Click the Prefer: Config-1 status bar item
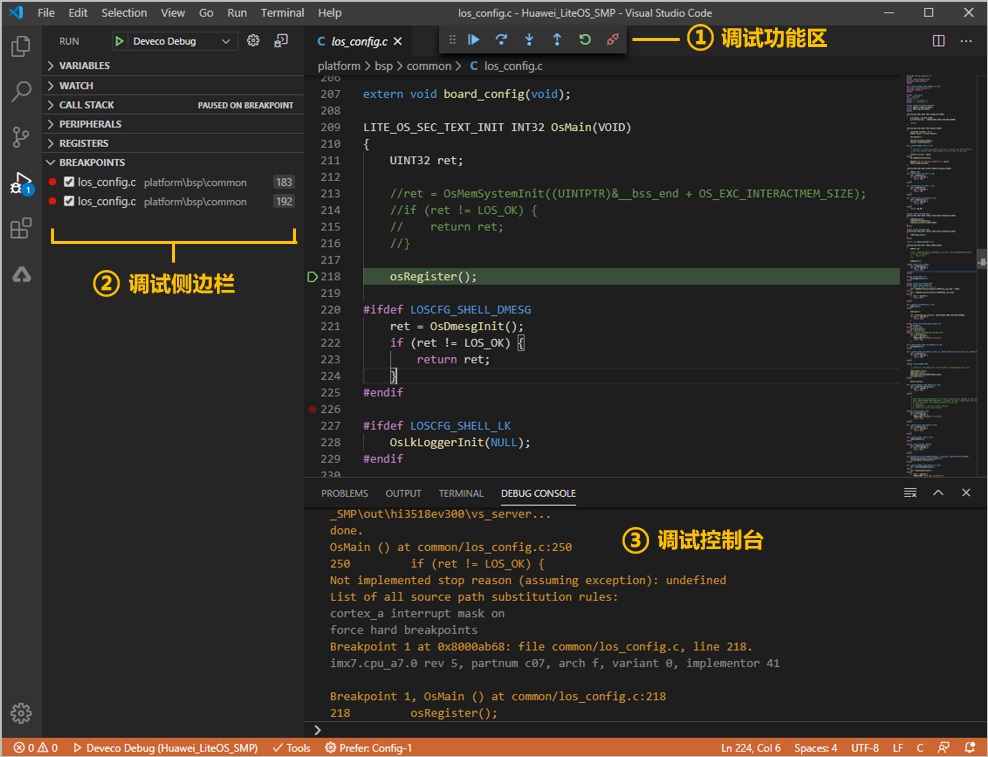988x757 pixels. [369, 748]
